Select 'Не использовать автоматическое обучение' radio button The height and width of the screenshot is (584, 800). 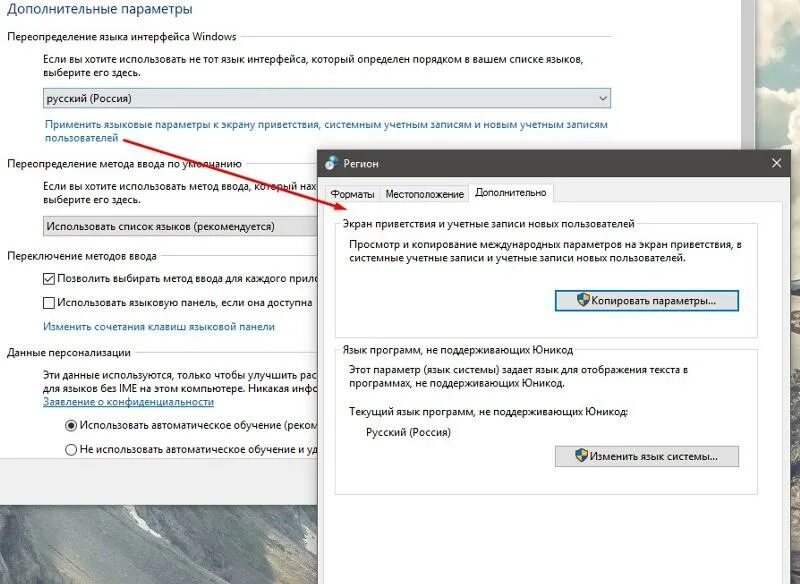(71, 449)
